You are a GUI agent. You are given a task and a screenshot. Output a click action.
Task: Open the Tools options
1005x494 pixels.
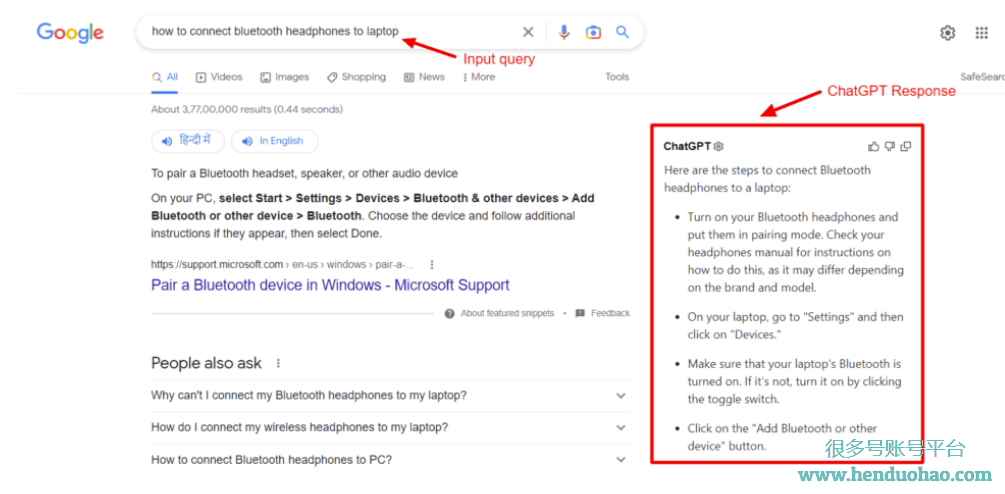pos(617,77)
